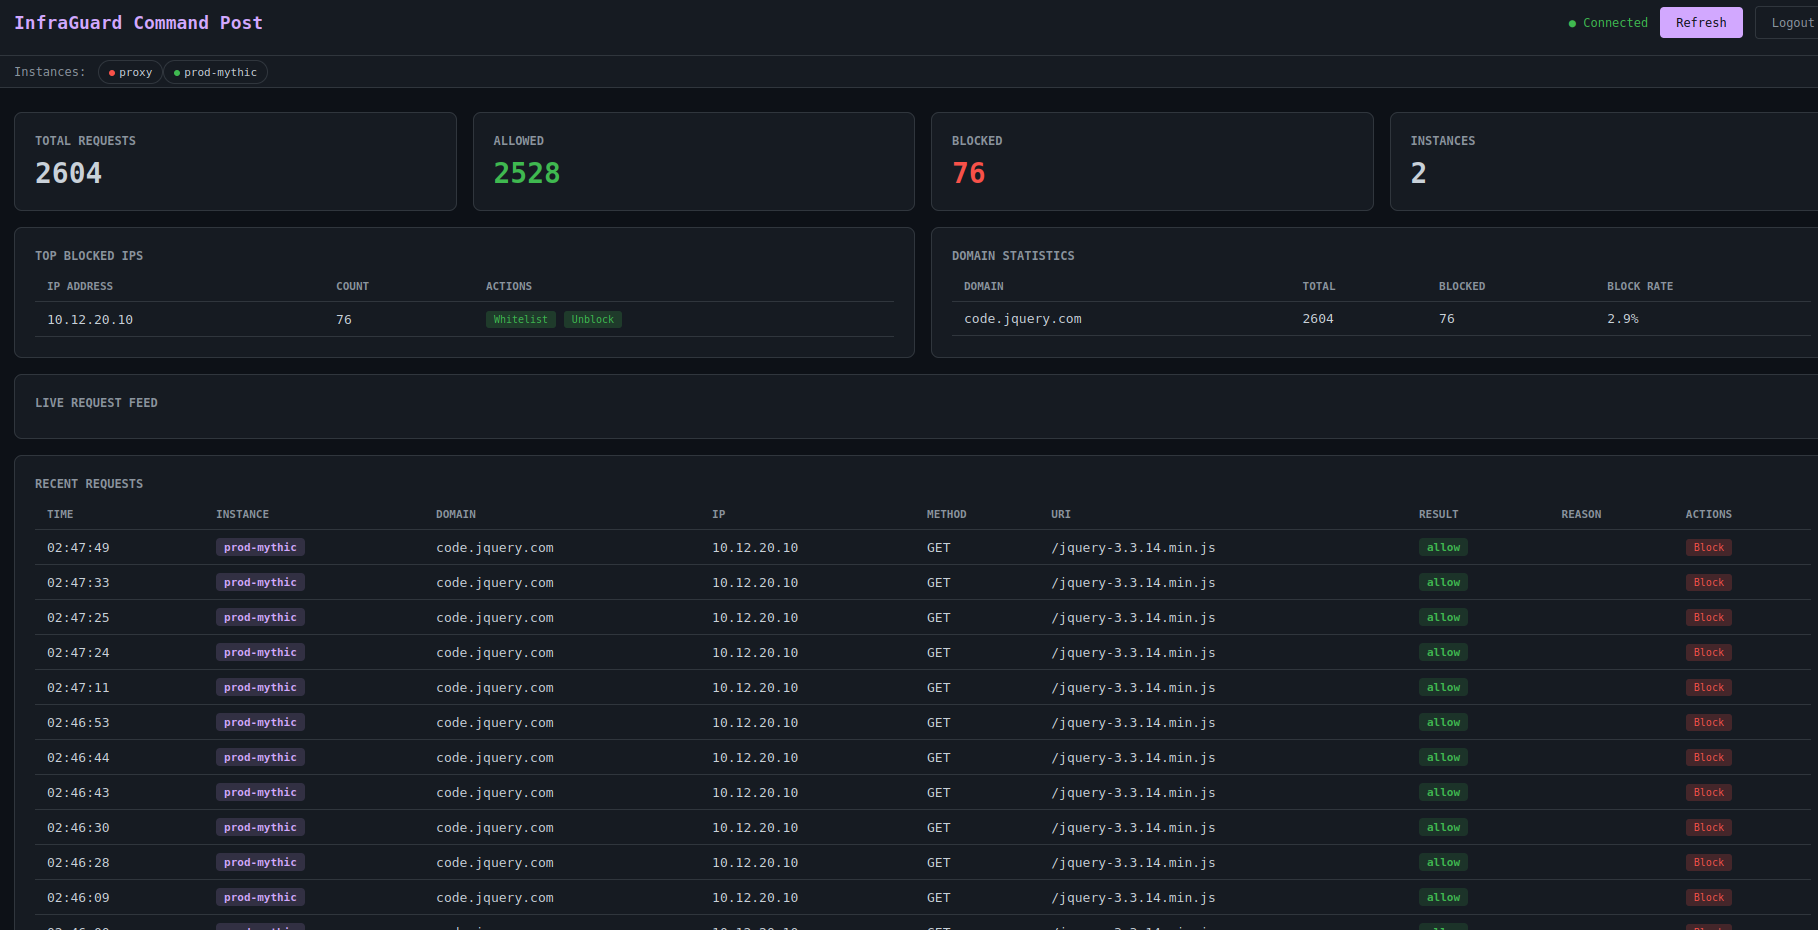The width and height of the screenshot is (1818, 930).
Task: Click the Refresh button
Action: [x=1701, y=23]
